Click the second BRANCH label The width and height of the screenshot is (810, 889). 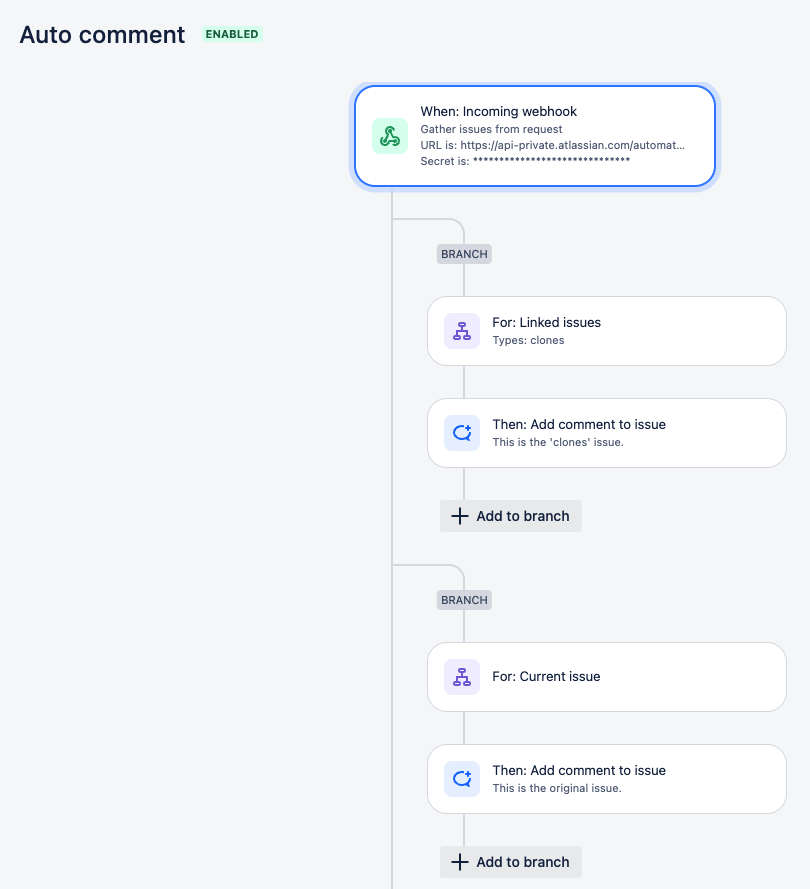(464, 600)
